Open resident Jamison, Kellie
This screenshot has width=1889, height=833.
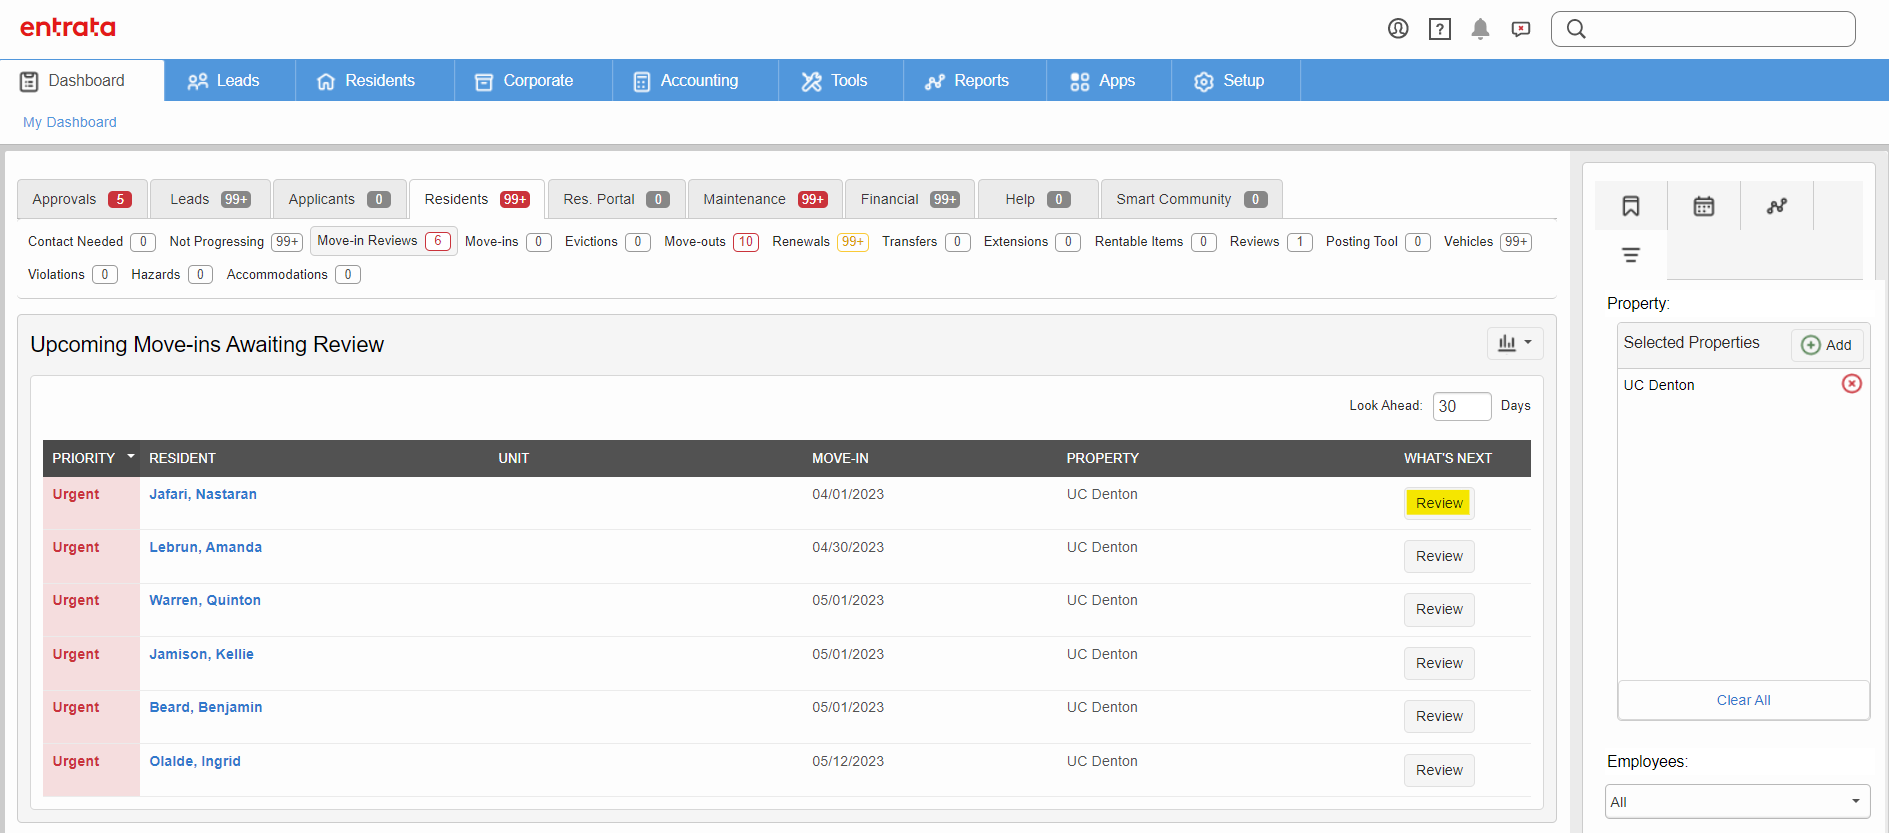click(x=201, y=654)
